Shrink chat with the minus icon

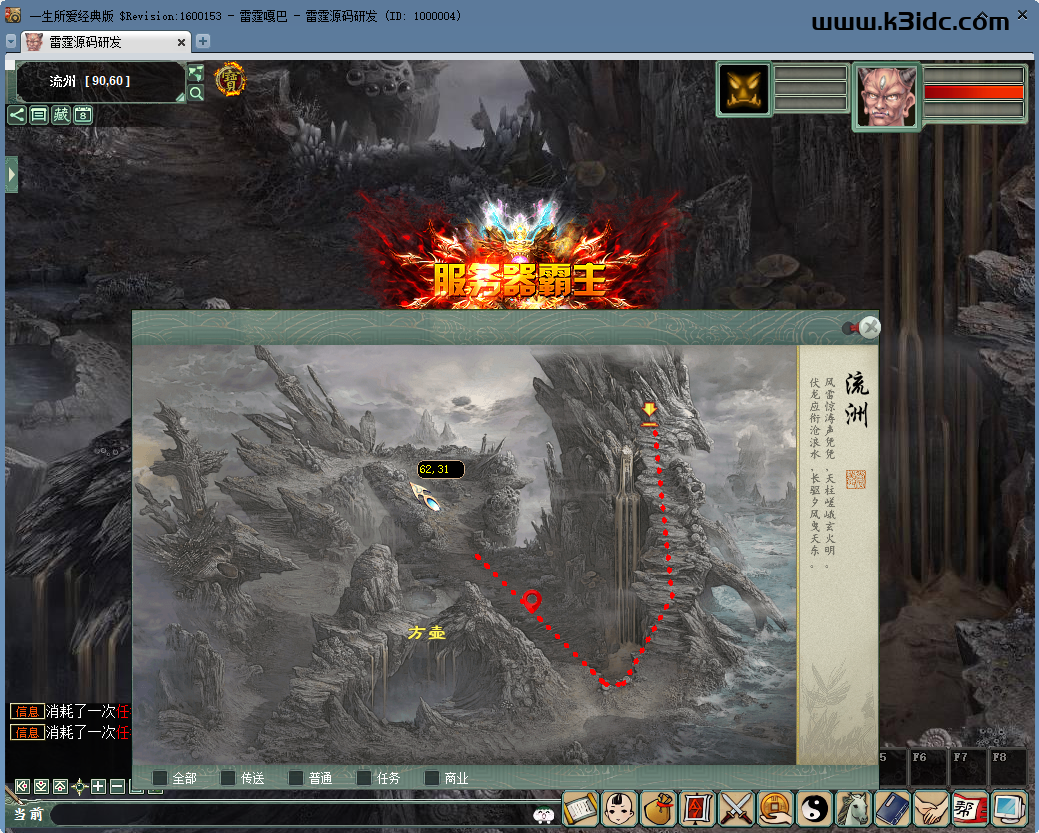click(x=117, y=787)
